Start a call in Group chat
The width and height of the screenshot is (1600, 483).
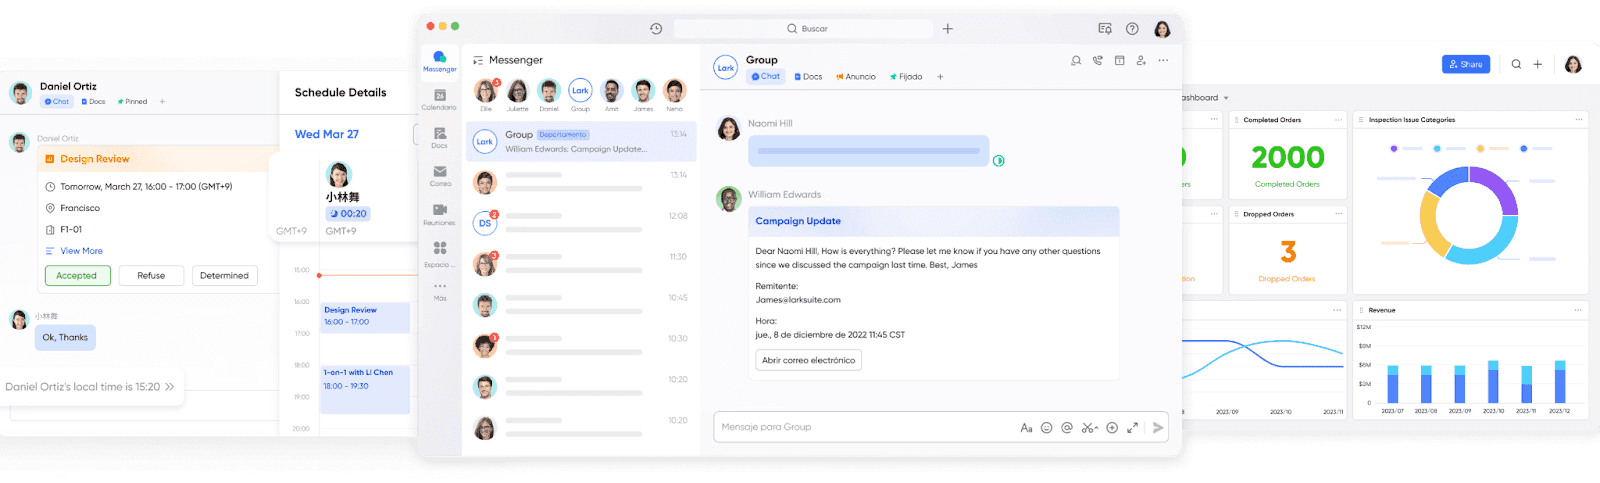[1098, 61]
